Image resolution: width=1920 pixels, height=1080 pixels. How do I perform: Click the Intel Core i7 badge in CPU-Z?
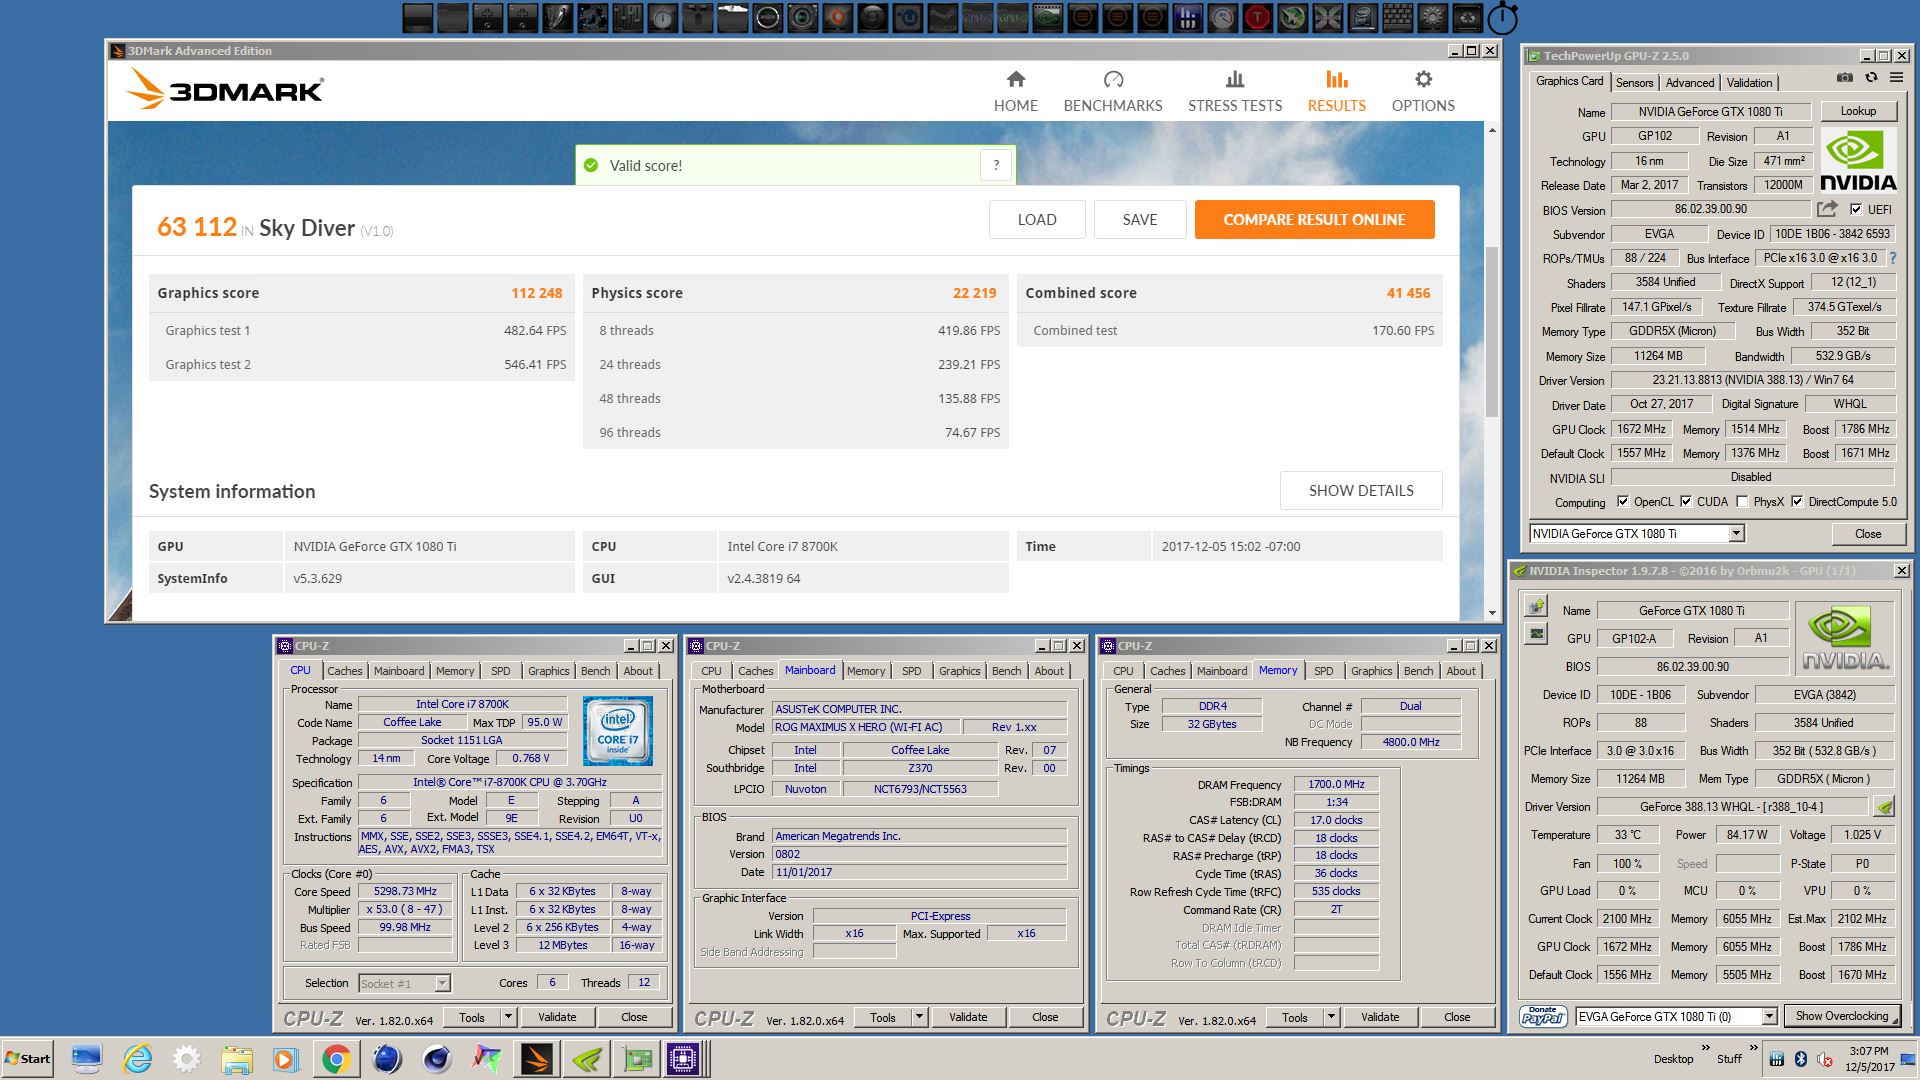pyautogui.click(x=618, y=731)
